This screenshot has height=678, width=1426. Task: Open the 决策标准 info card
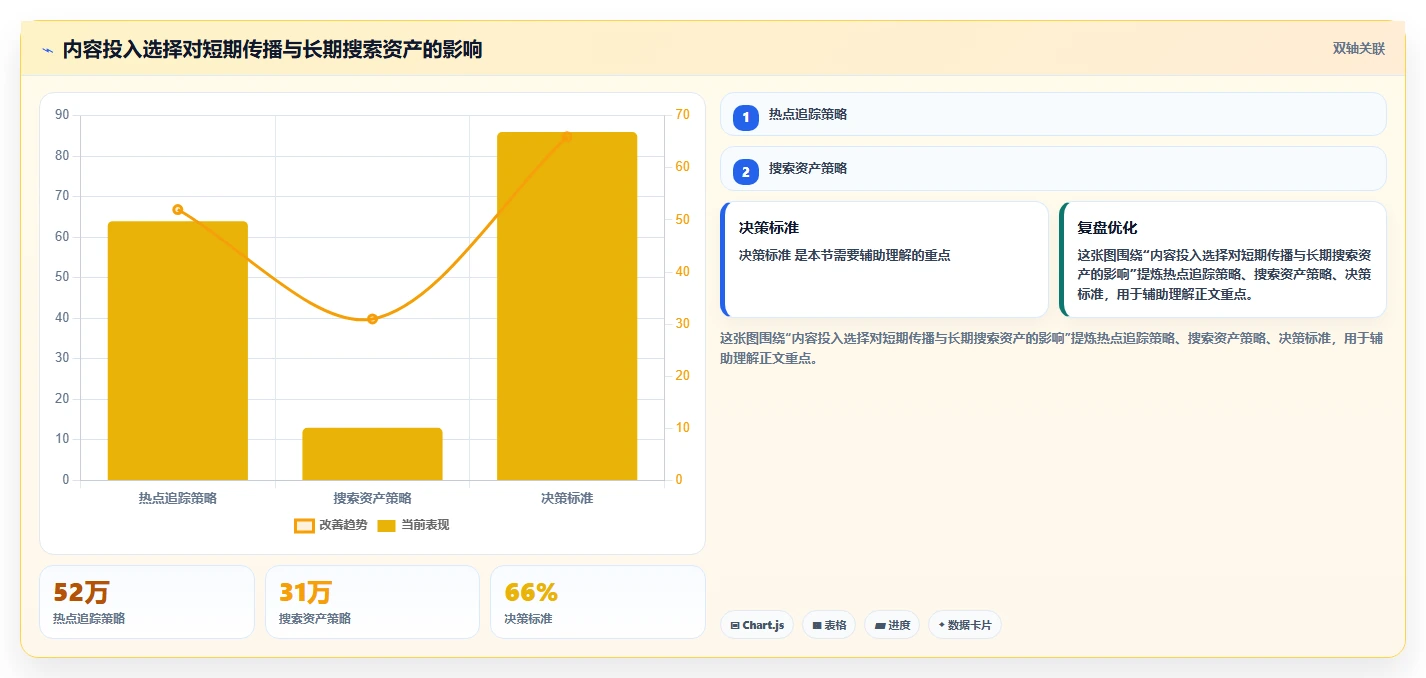click(884, 259)
